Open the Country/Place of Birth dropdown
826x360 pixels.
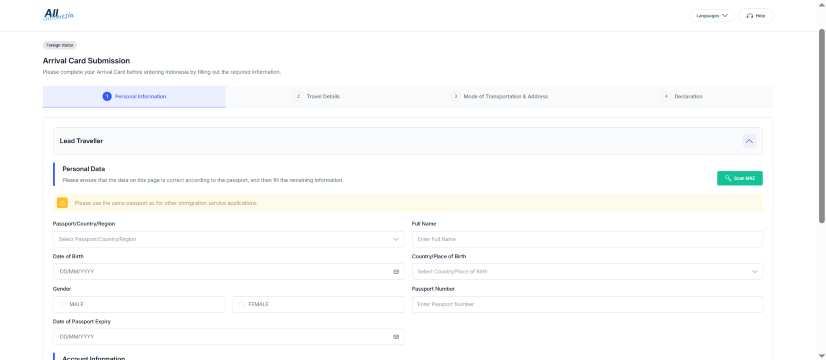point(587,271)
